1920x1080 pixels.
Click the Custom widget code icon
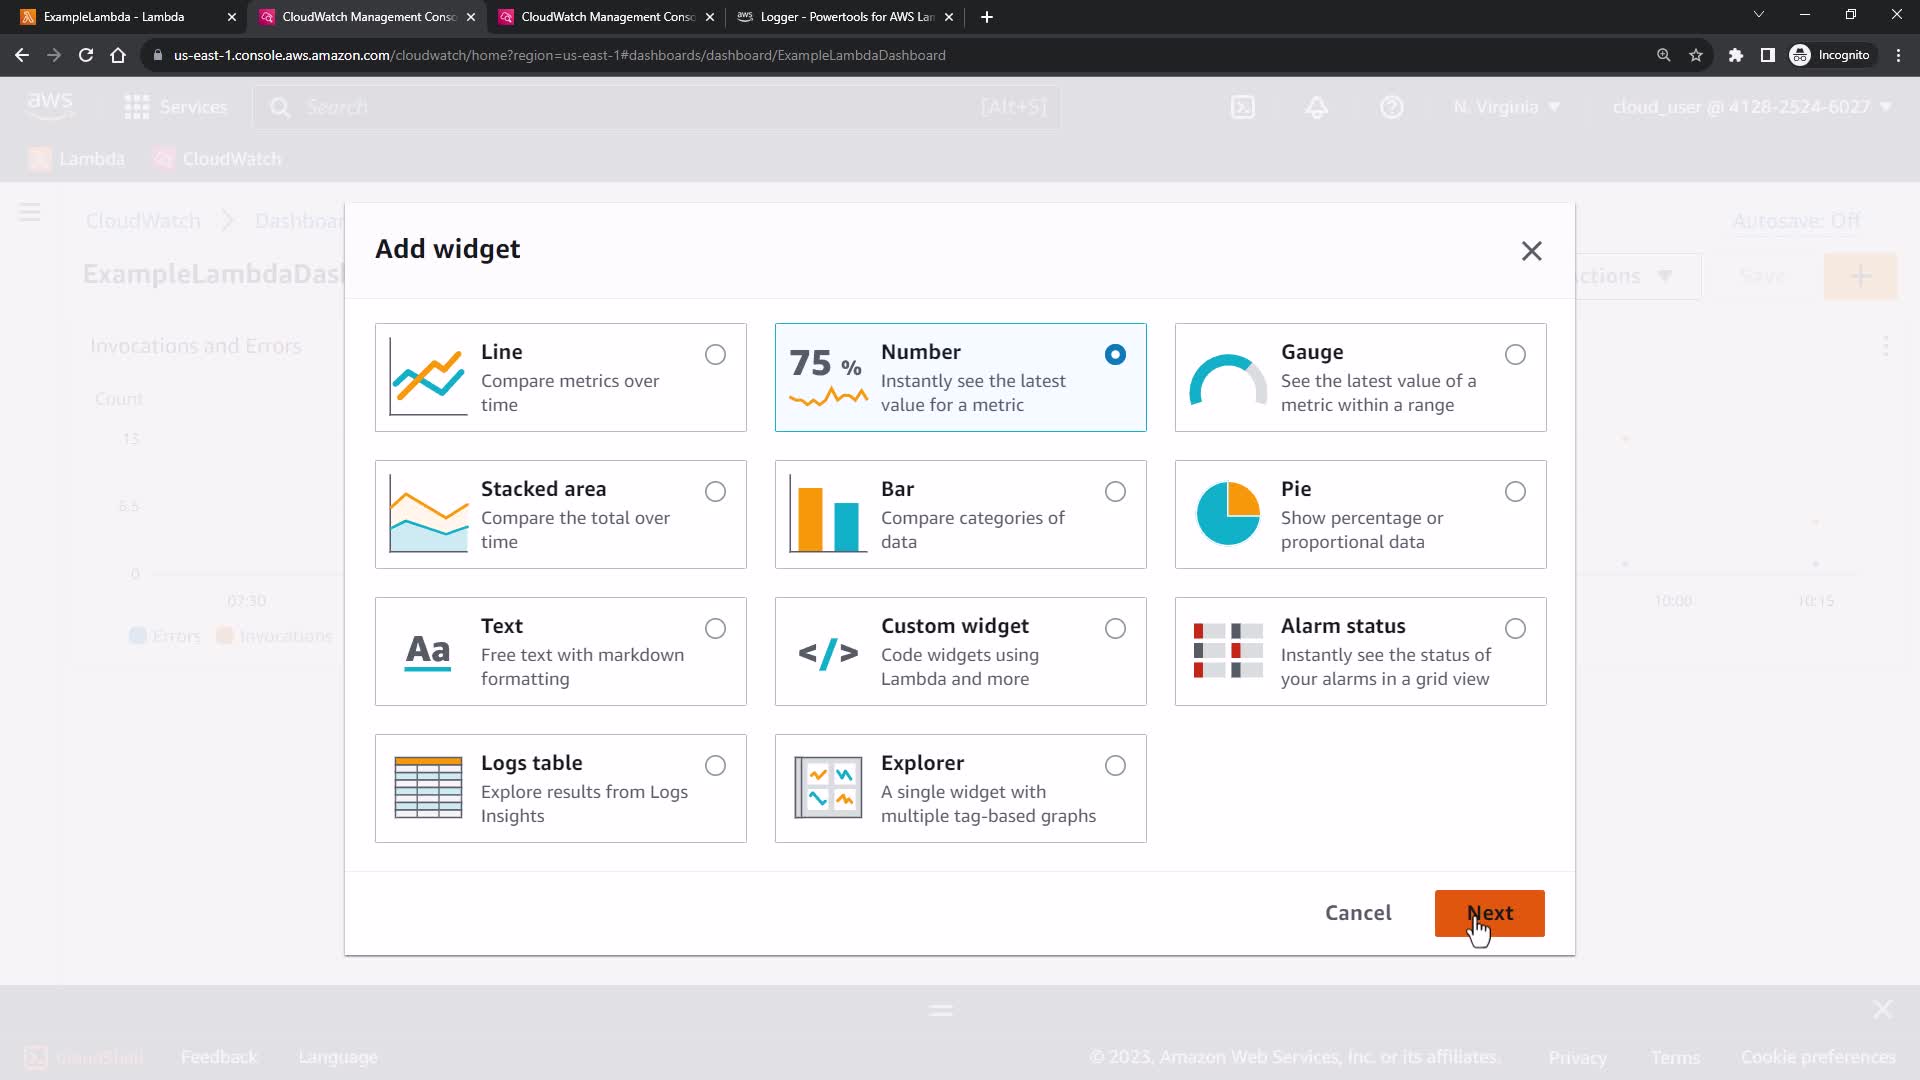[x=828, y=654]
